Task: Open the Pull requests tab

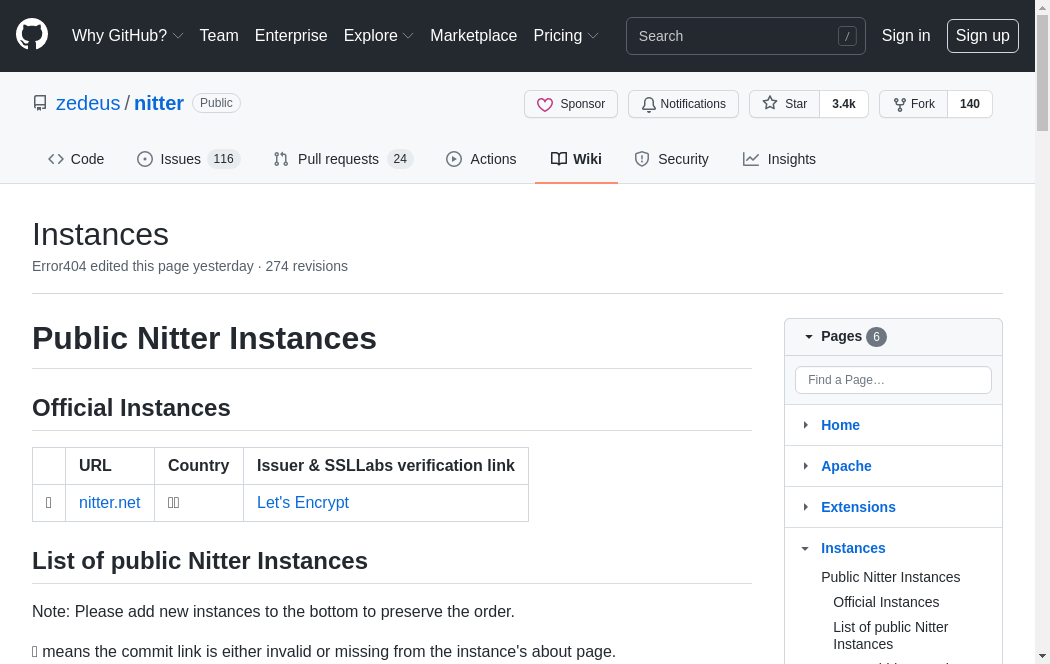Action: [342, 159]
